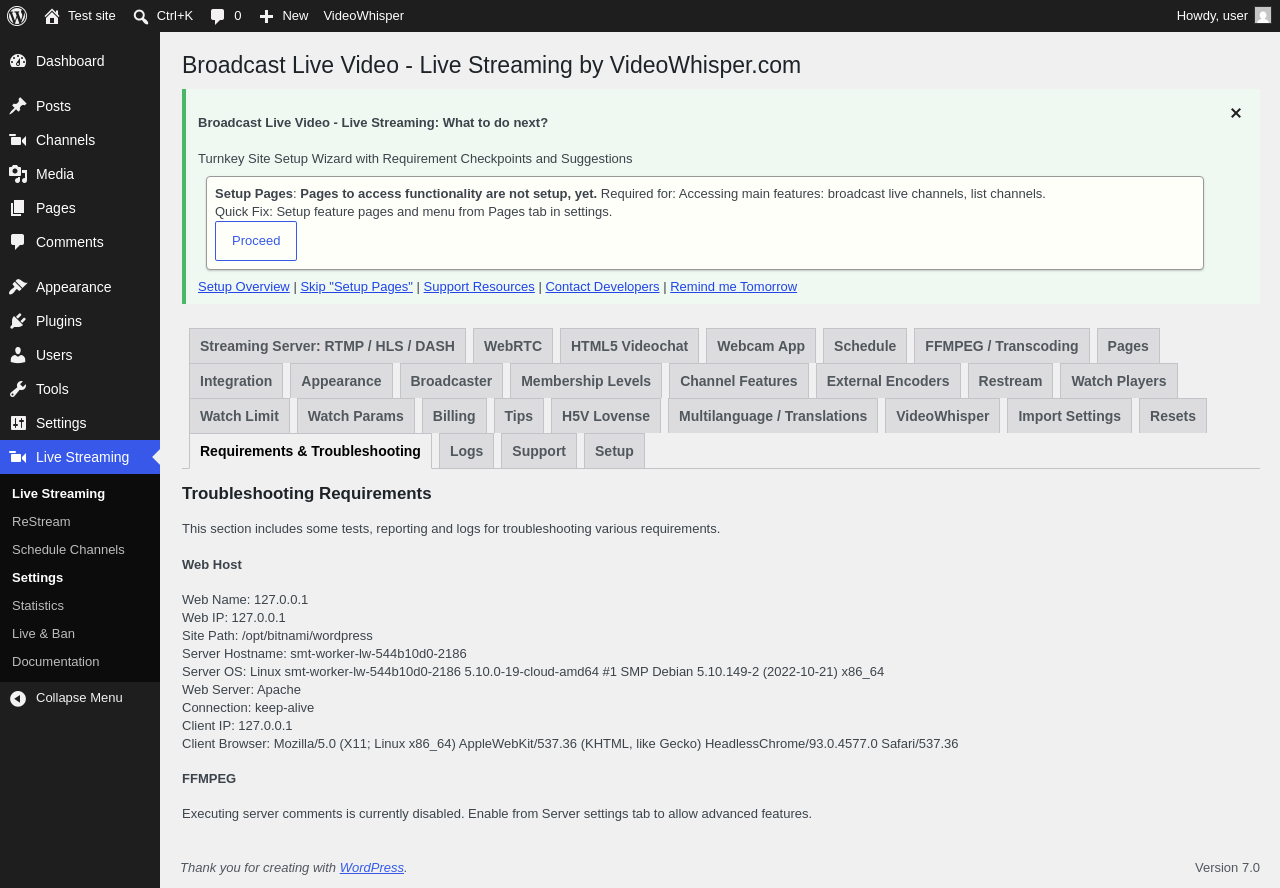1280x888 pixels.
Task: Click the Media library icon
Action: tap(18, 174)
